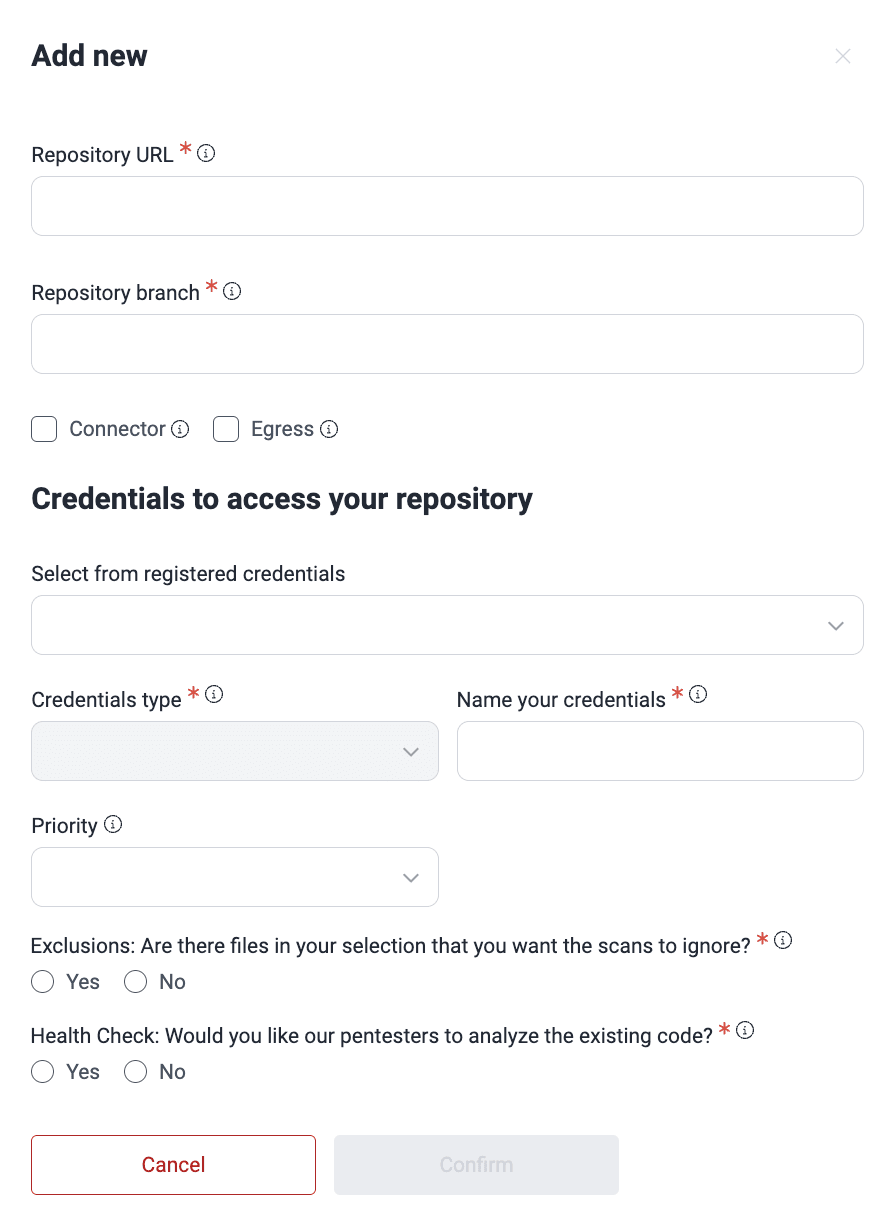Image resolution: width=894 pixels, height=1231 pixels.
Task: Enable the Connector checkbox
Action: pos(44,429)
